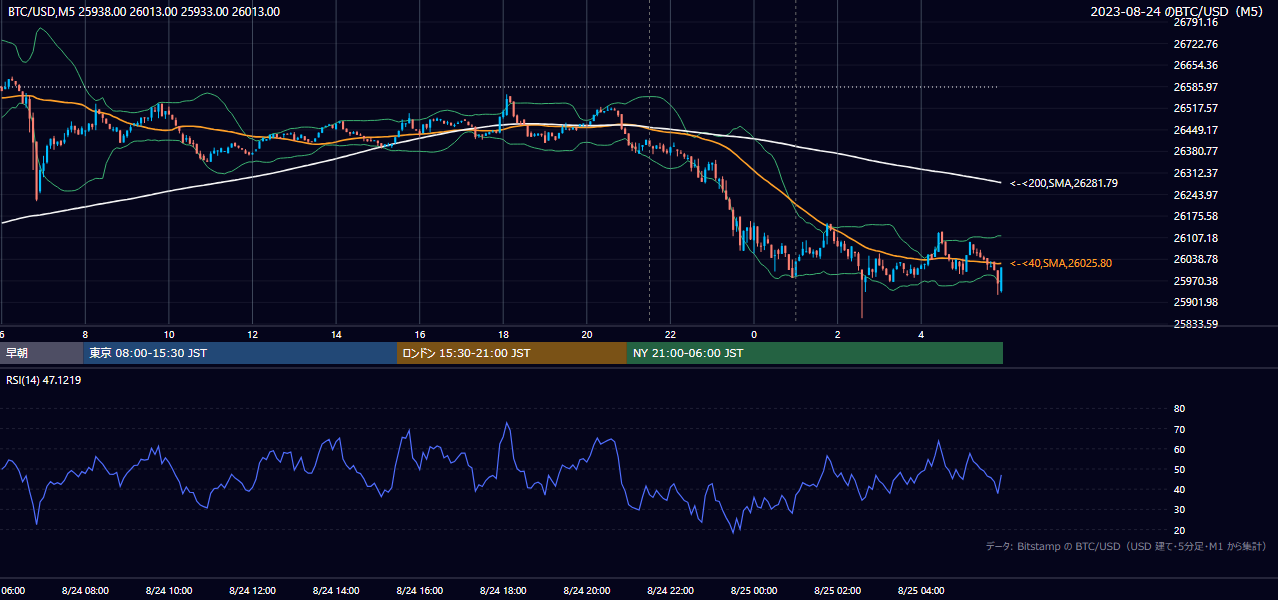Select the ロンドン 15:30-21:00 JST session bar
Image resolution: width=1278 pixels, height=600 pixels.
[512, 353]
